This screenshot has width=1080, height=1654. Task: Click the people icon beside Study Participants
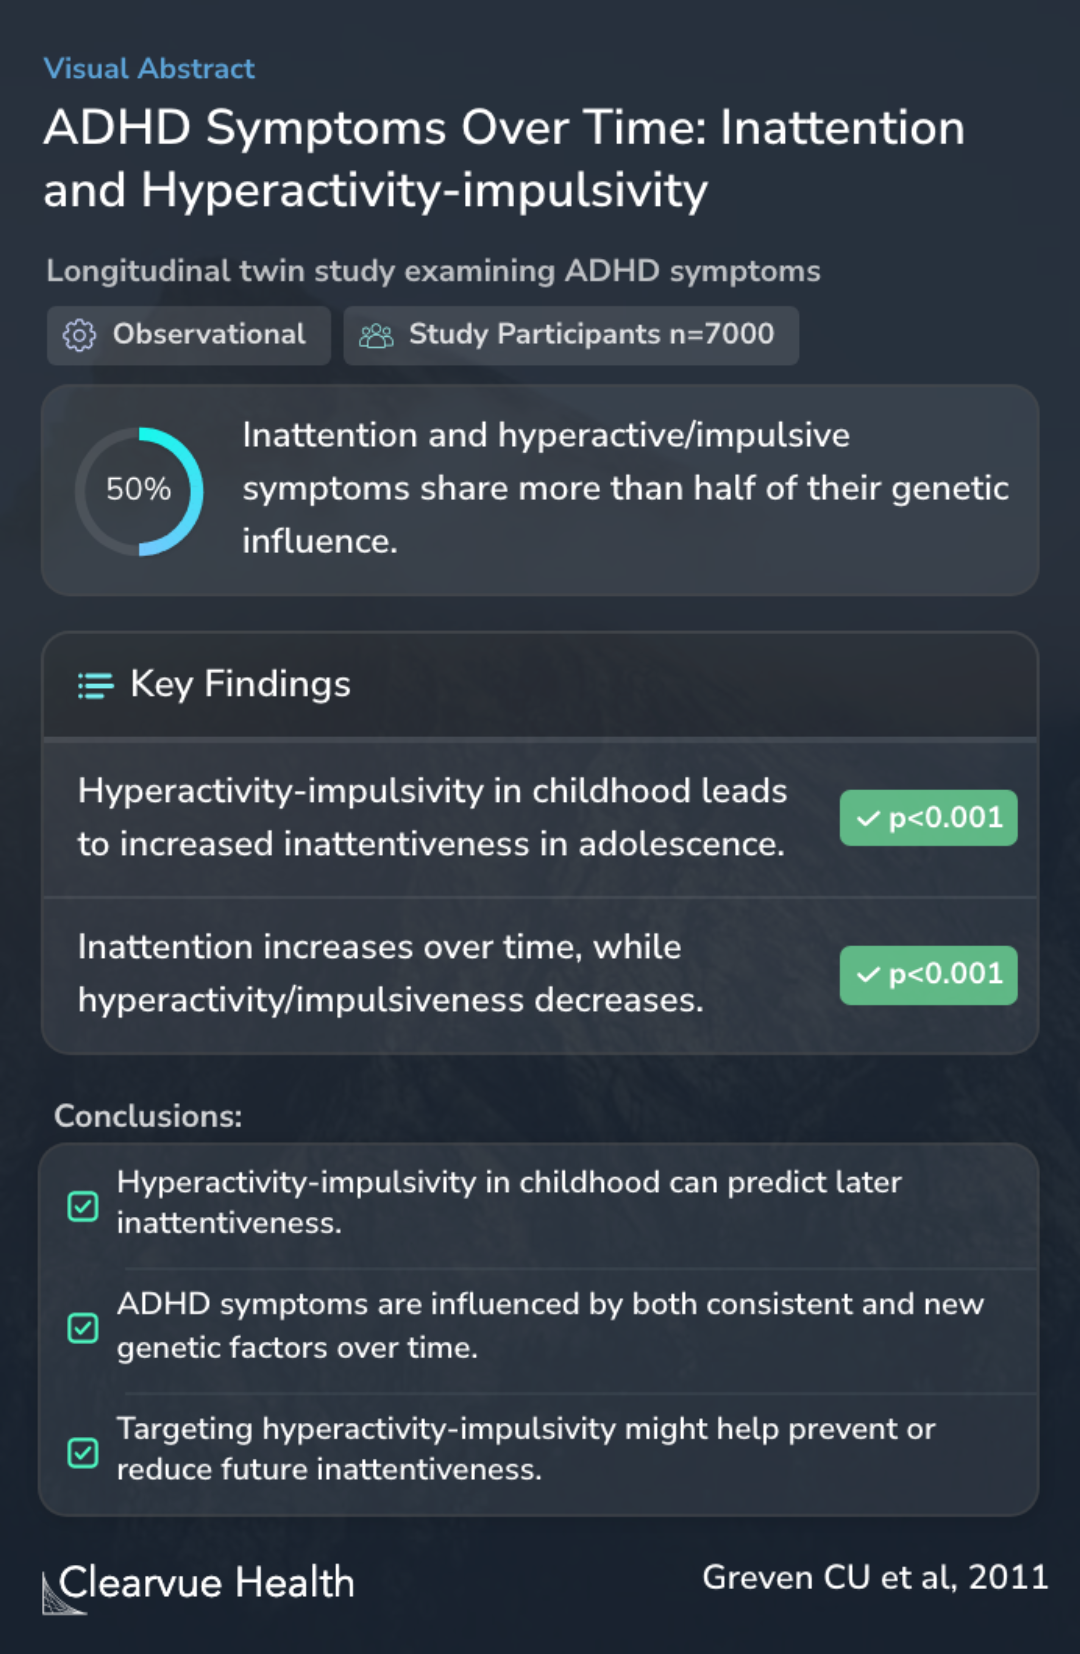click(376, 335)
